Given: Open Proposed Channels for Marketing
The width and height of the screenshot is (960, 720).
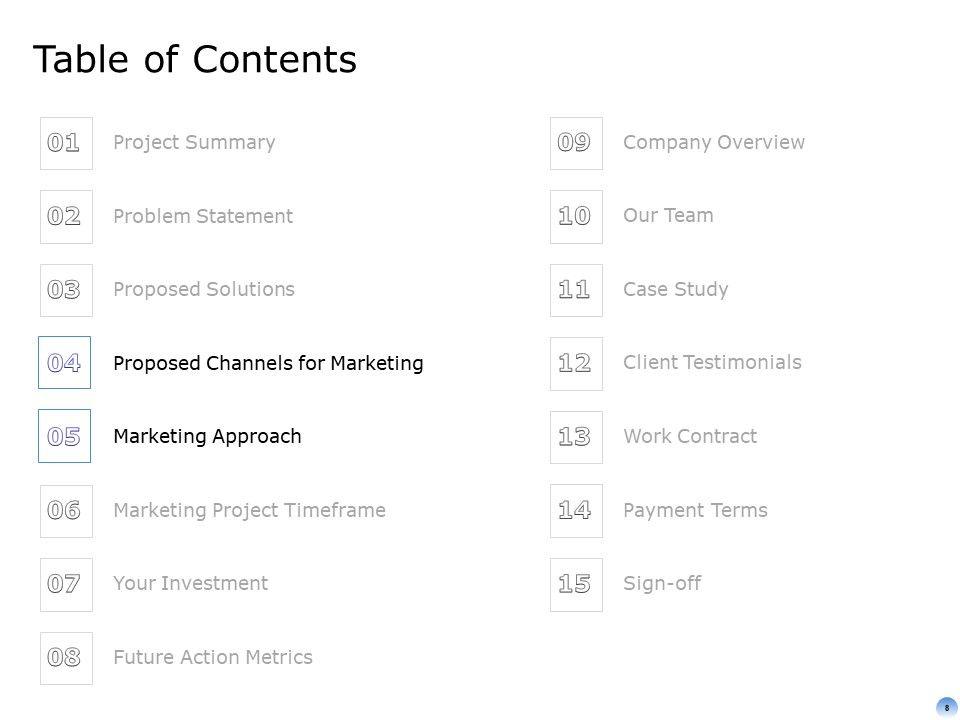Looking at the screenshot, I should coord(268,363).
